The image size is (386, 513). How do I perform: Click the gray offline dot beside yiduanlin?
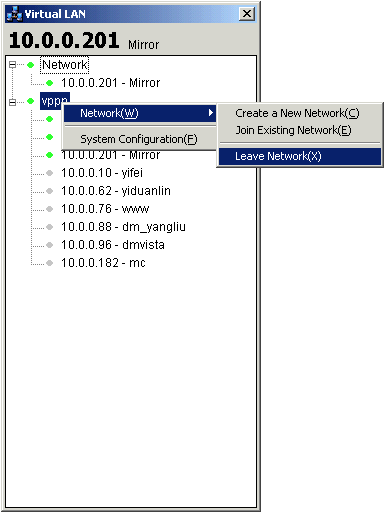tap(50, 191)
